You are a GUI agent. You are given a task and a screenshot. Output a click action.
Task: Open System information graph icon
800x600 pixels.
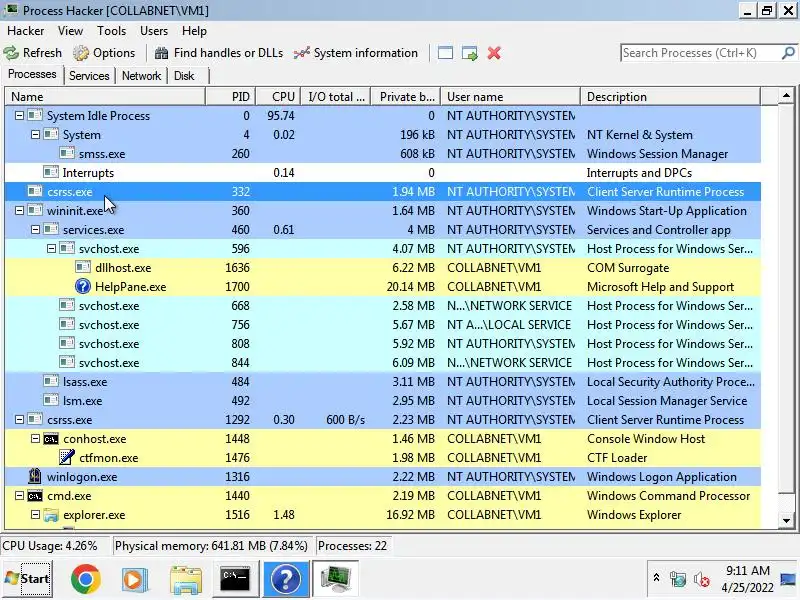click(x=302, y=53)
